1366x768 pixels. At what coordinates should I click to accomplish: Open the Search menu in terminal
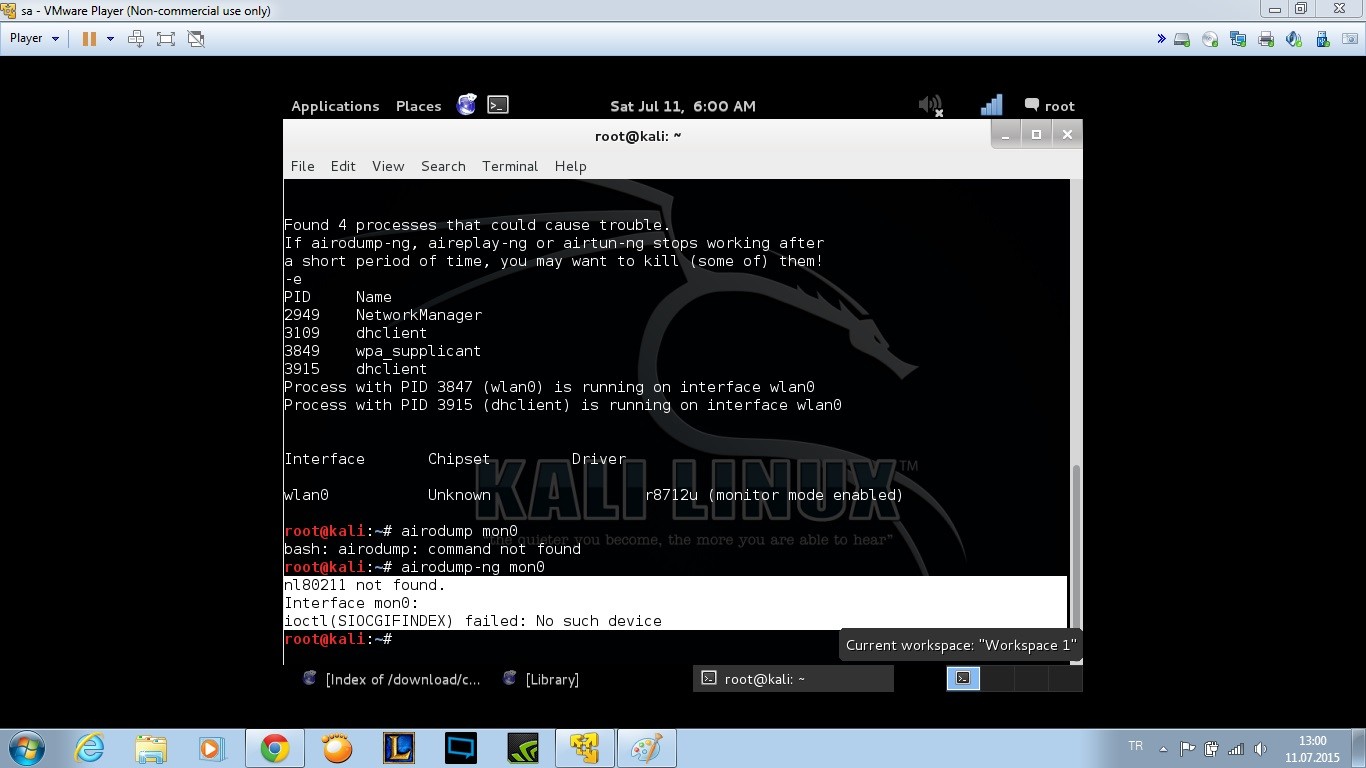tap(443, 166)
